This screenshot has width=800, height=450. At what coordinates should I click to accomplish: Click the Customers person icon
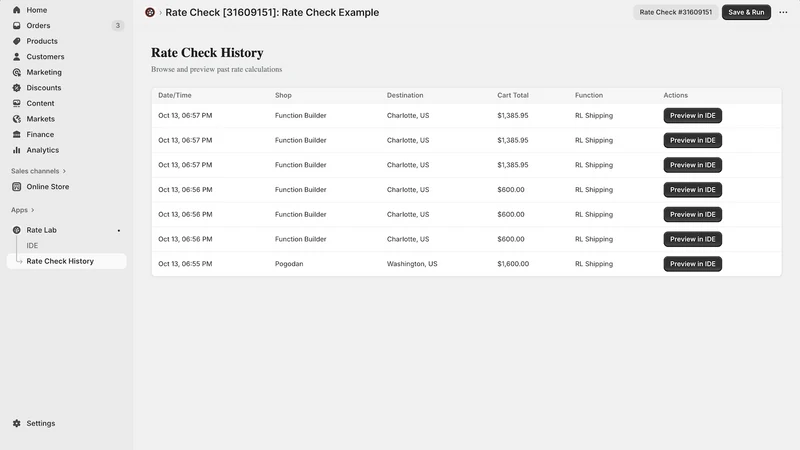tap(16, 57)
